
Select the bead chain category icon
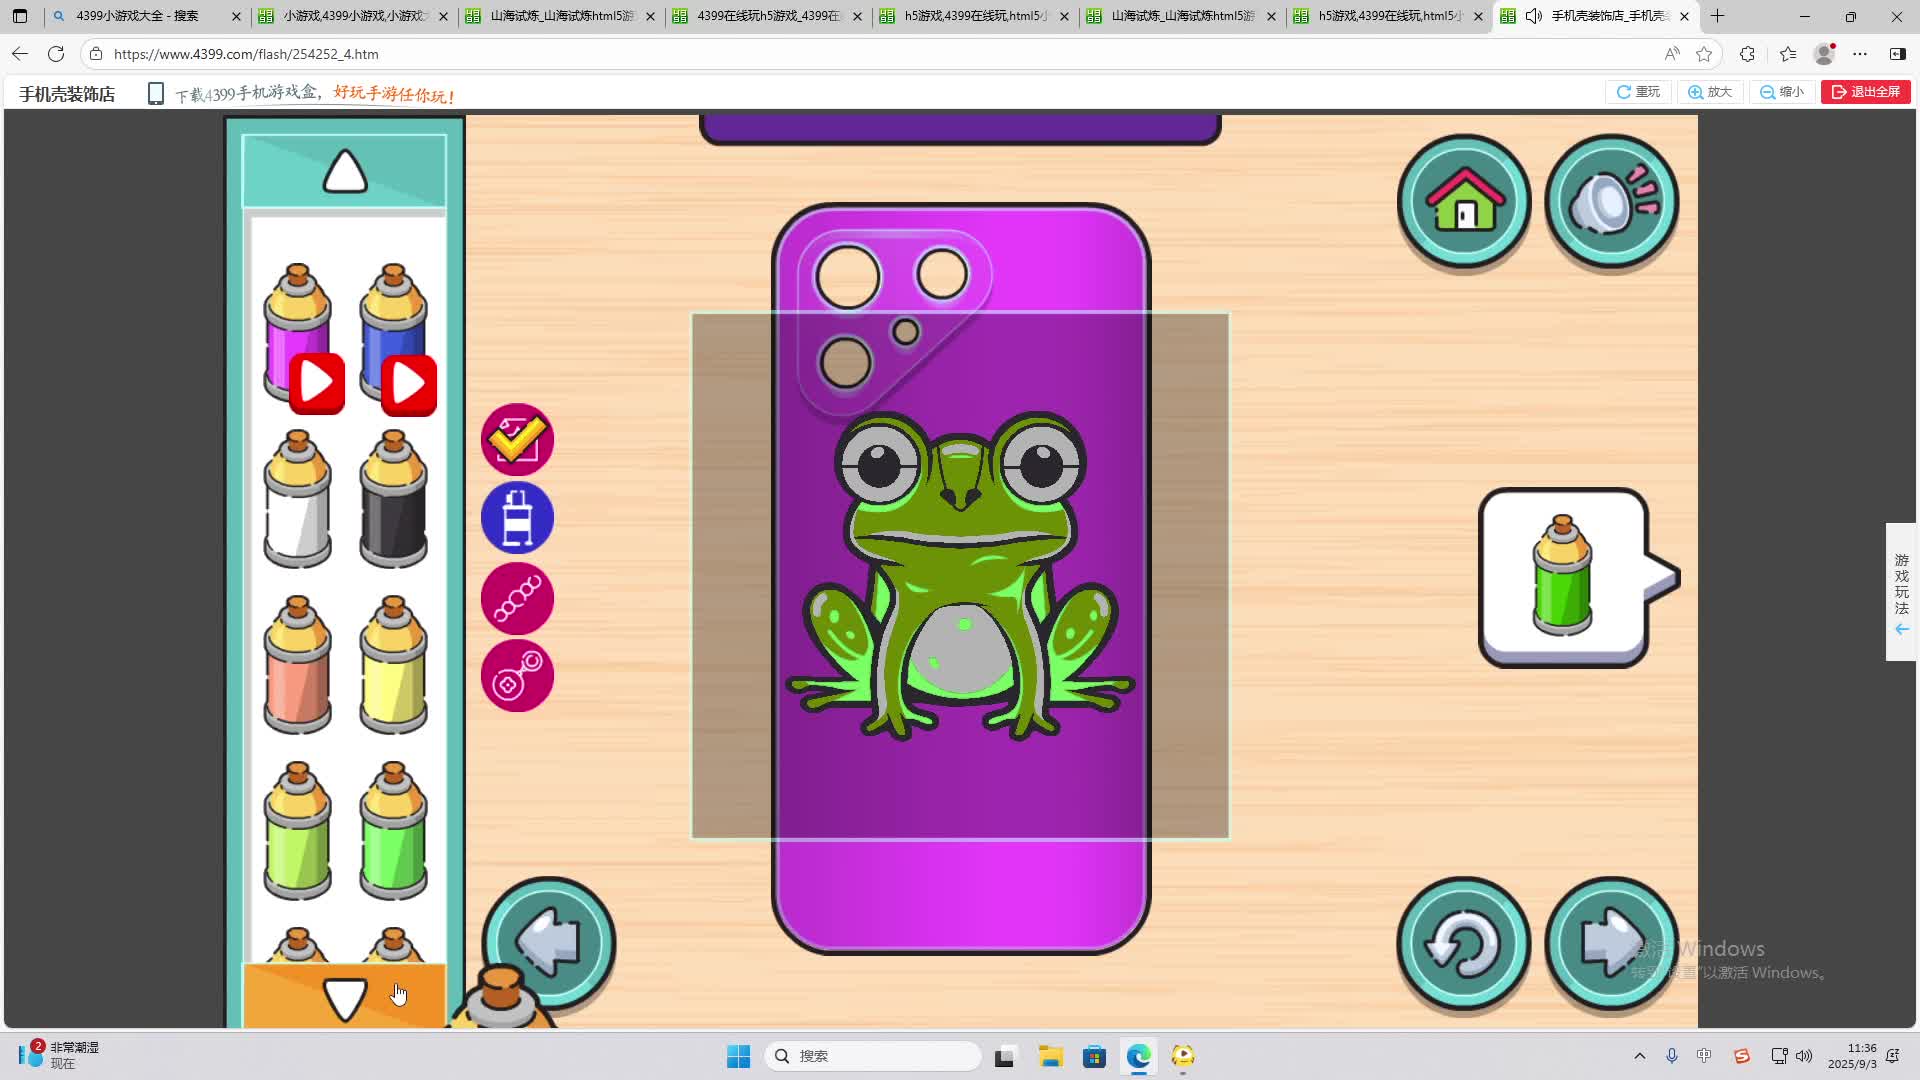coord(517,598)
